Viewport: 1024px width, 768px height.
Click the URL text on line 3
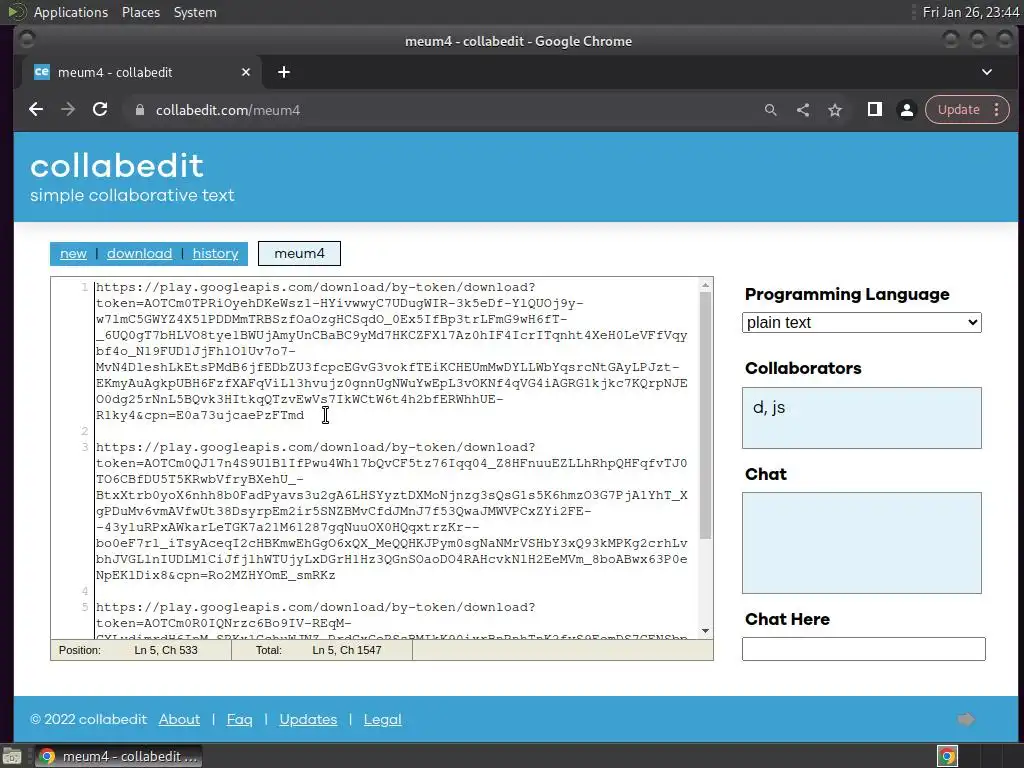coord(391,511)
